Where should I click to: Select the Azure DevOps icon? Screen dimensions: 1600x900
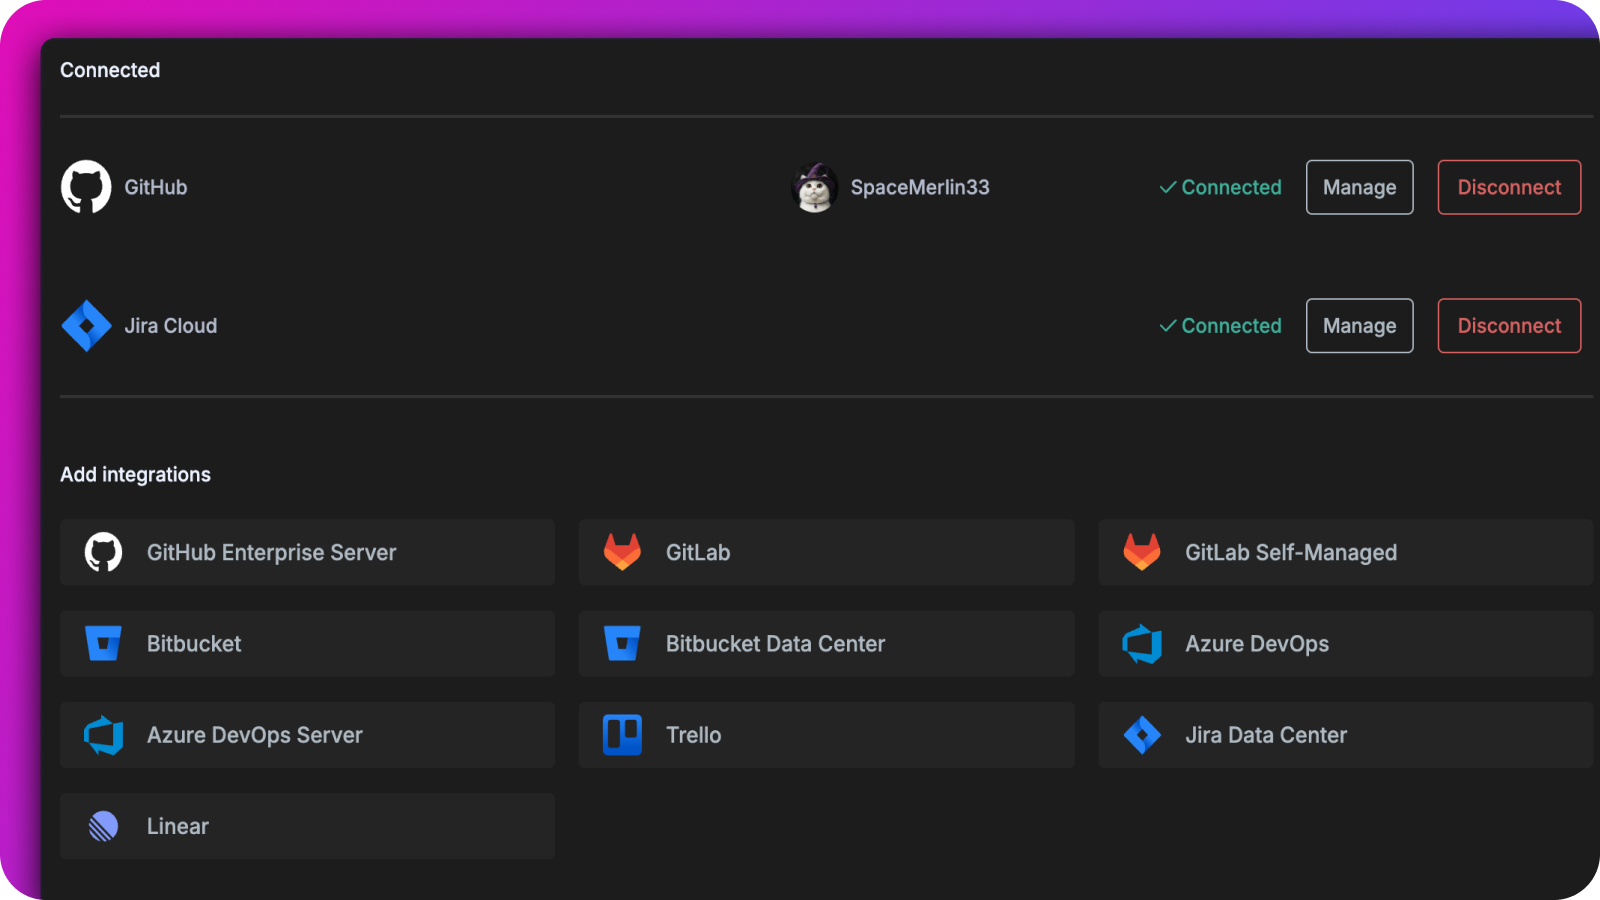click(x=1143, y=643)
